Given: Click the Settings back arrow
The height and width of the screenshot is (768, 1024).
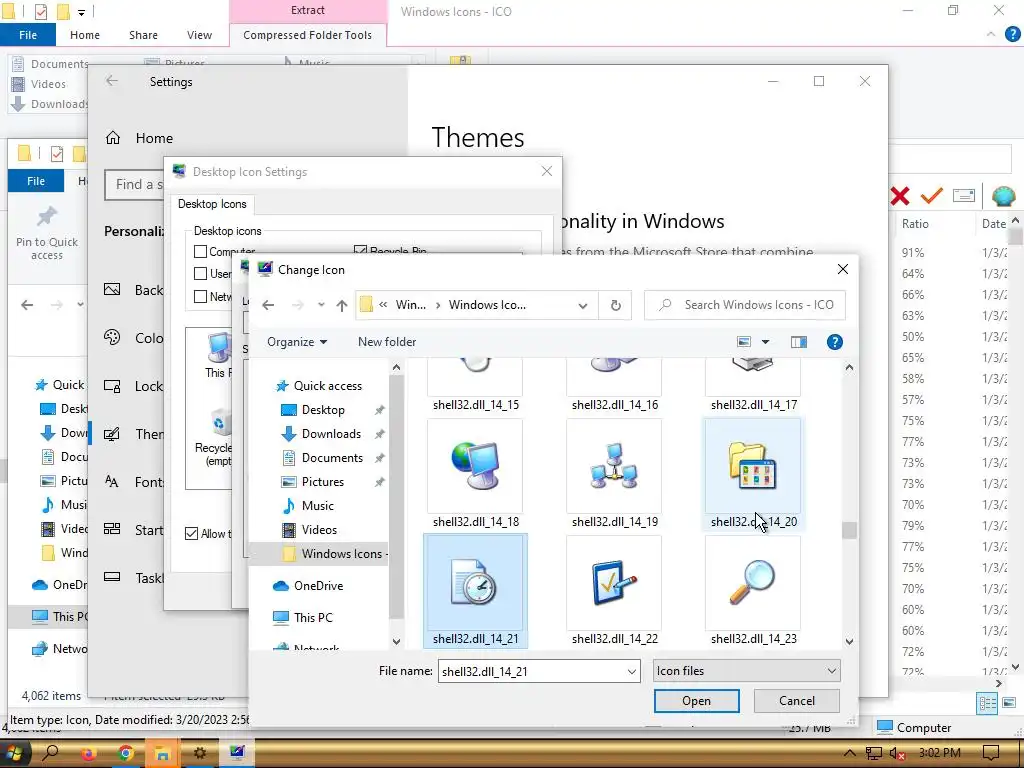Looking at the screenshot, I should tap(112, 81).
